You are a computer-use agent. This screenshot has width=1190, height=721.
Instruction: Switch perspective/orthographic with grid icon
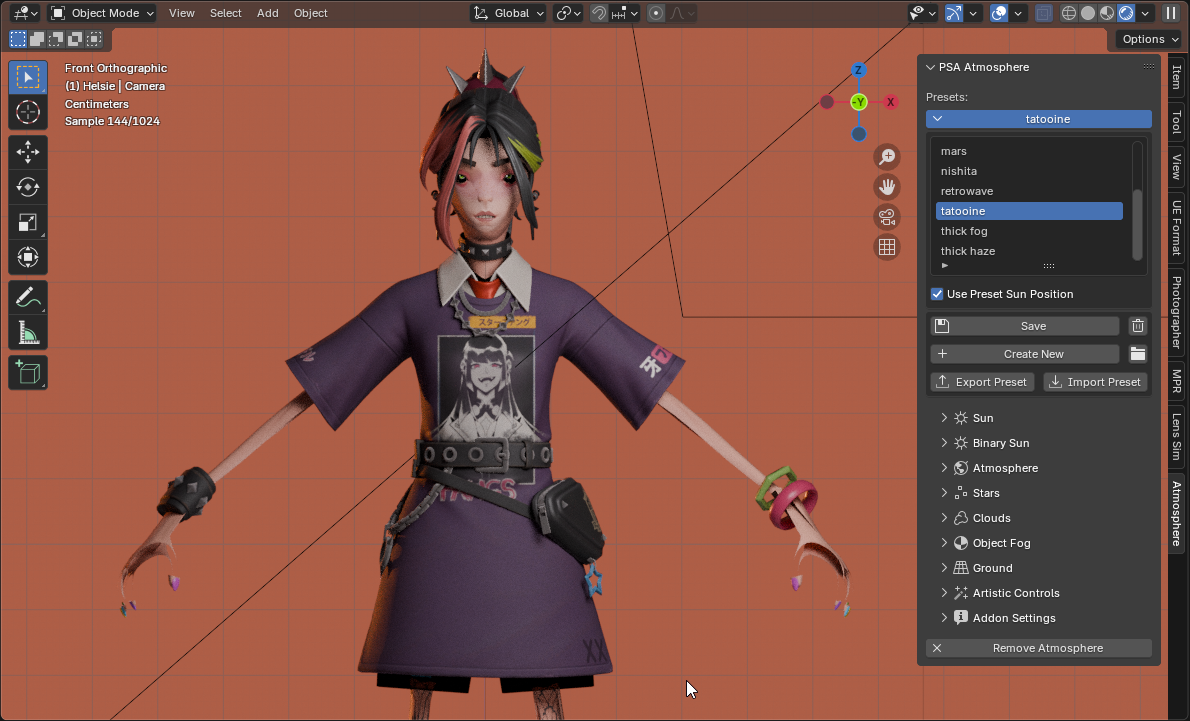coord(886,247)
